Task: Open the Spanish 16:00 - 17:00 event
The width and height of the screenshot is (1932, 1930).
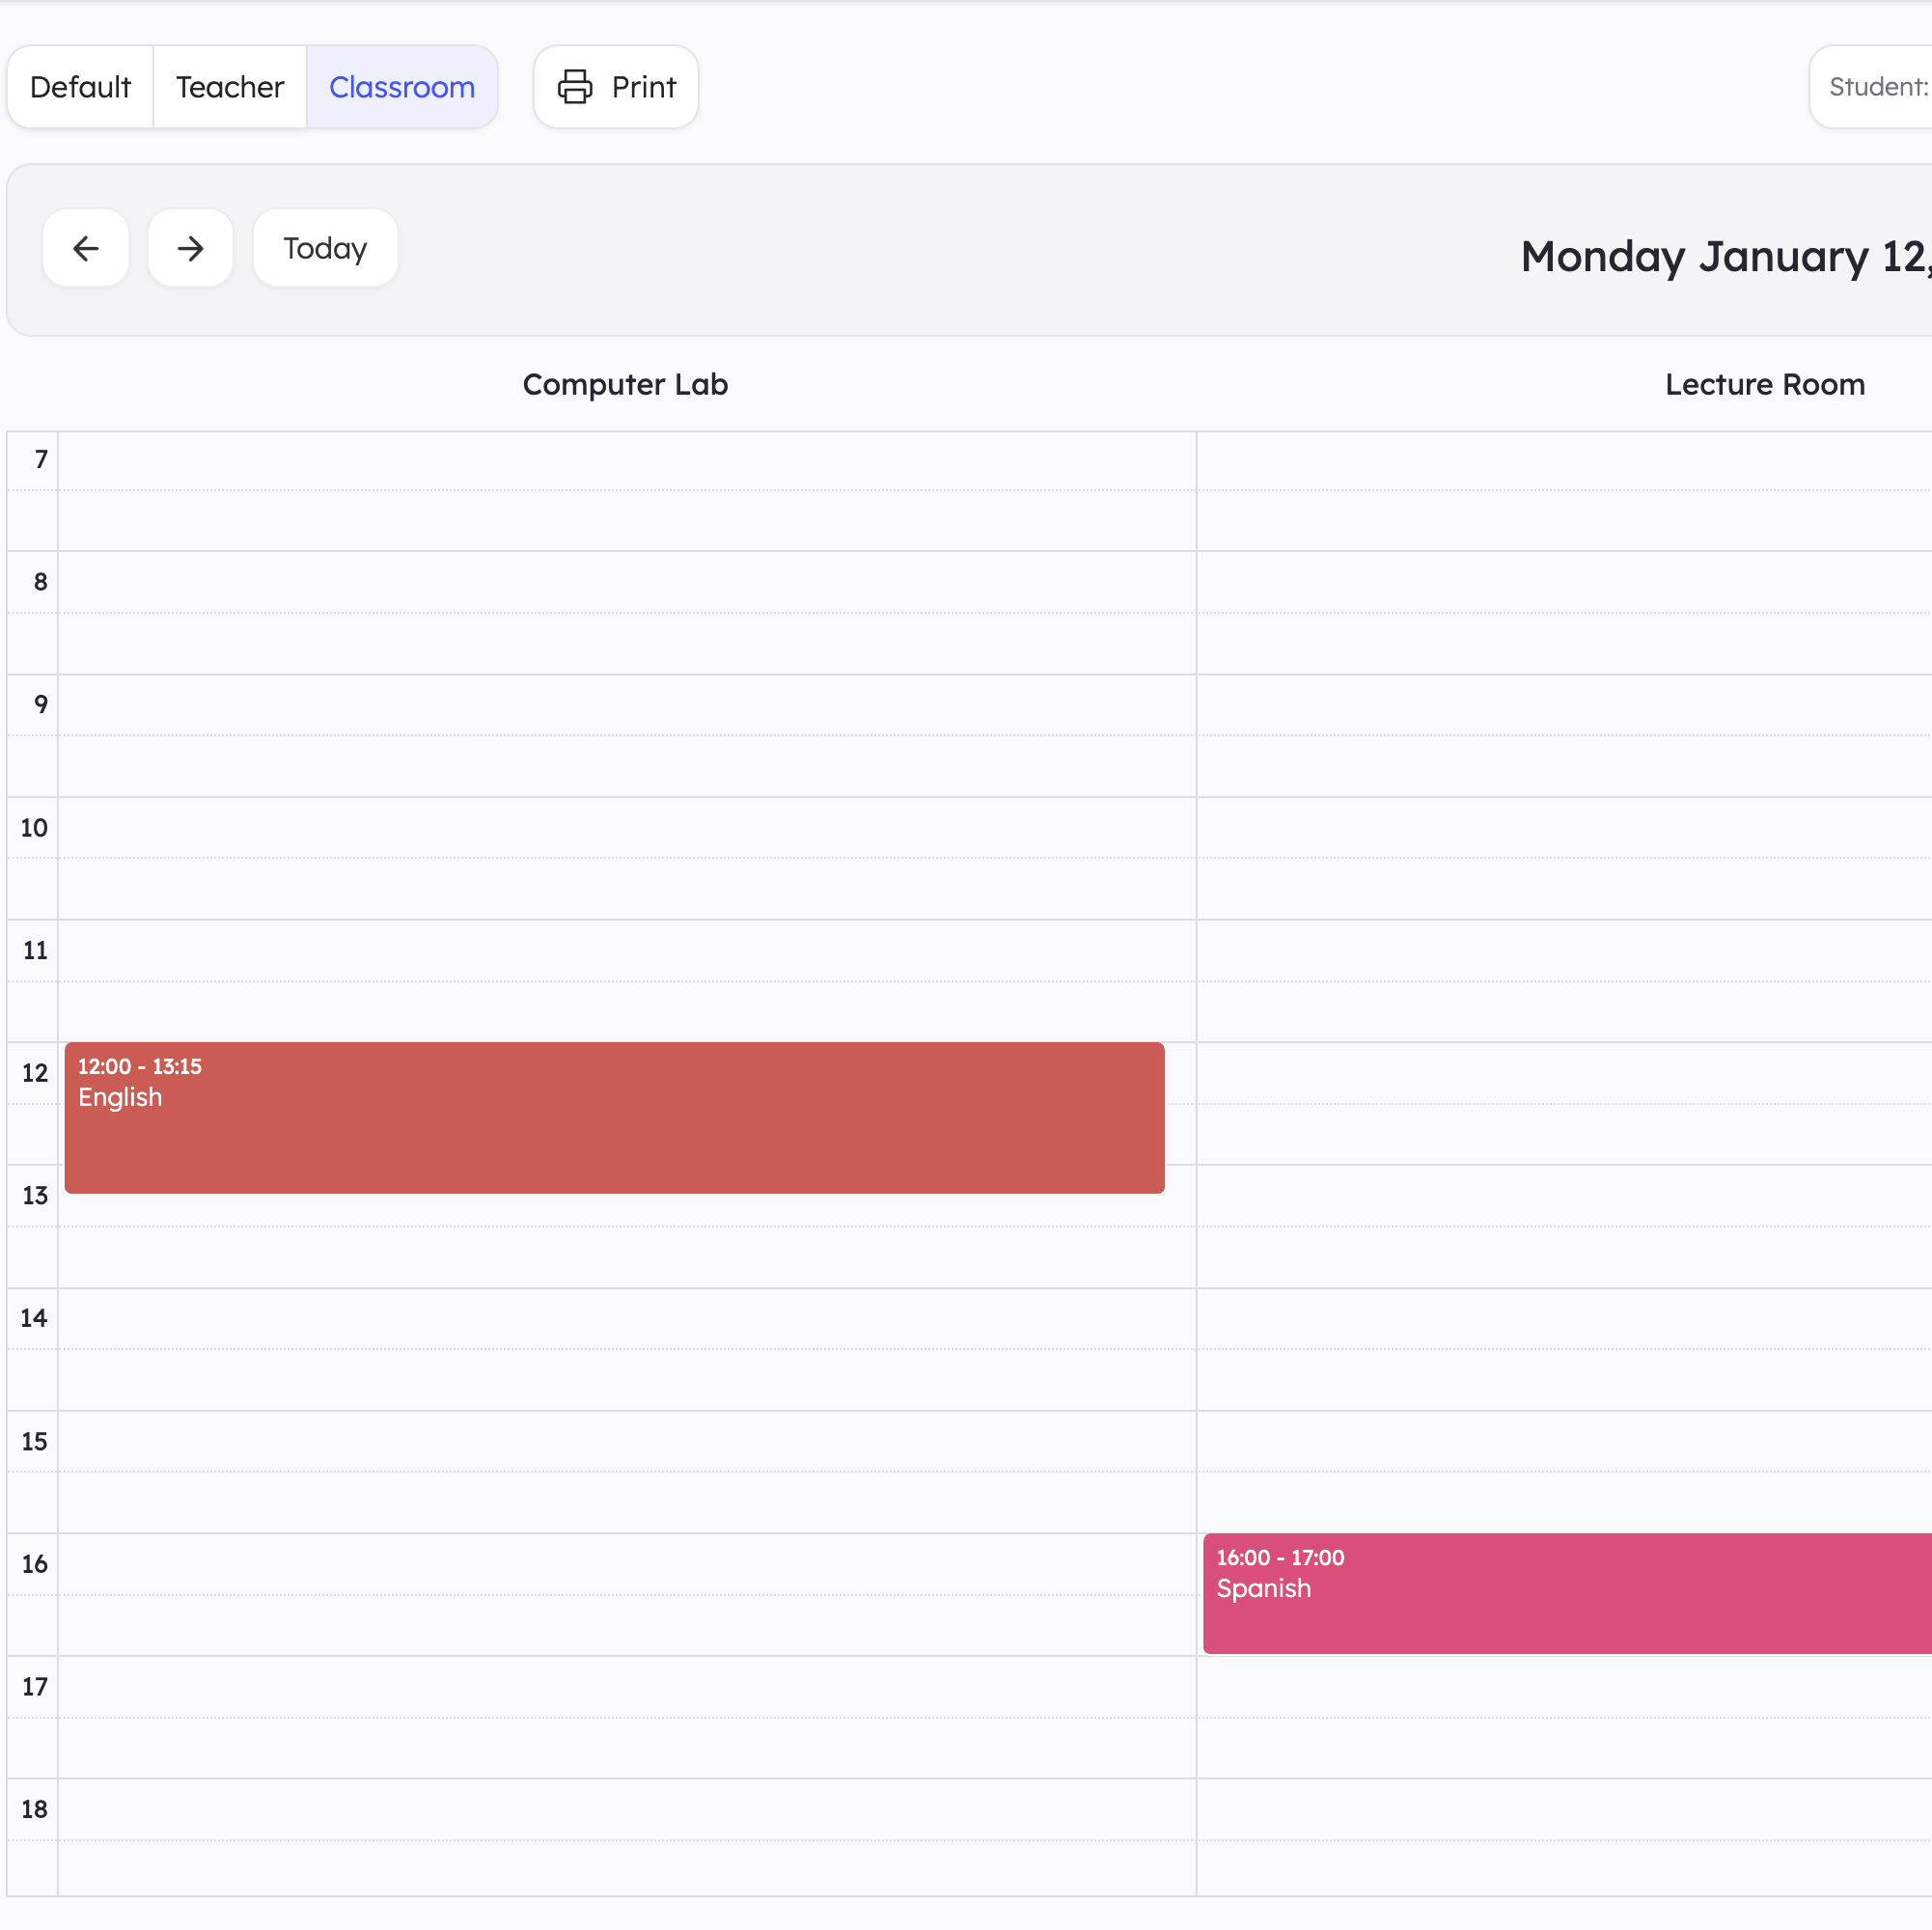Action: coord(1566,1593)
